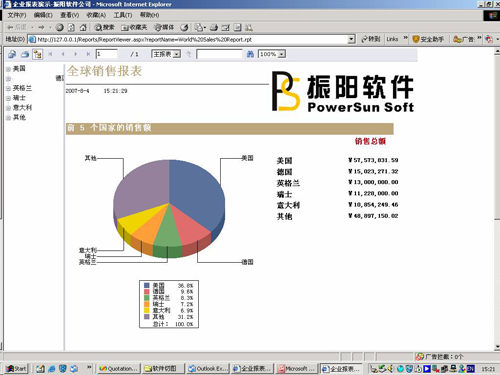Click the IE history icon
Viewport: 500px width, 375px height.
pos(184,27)
